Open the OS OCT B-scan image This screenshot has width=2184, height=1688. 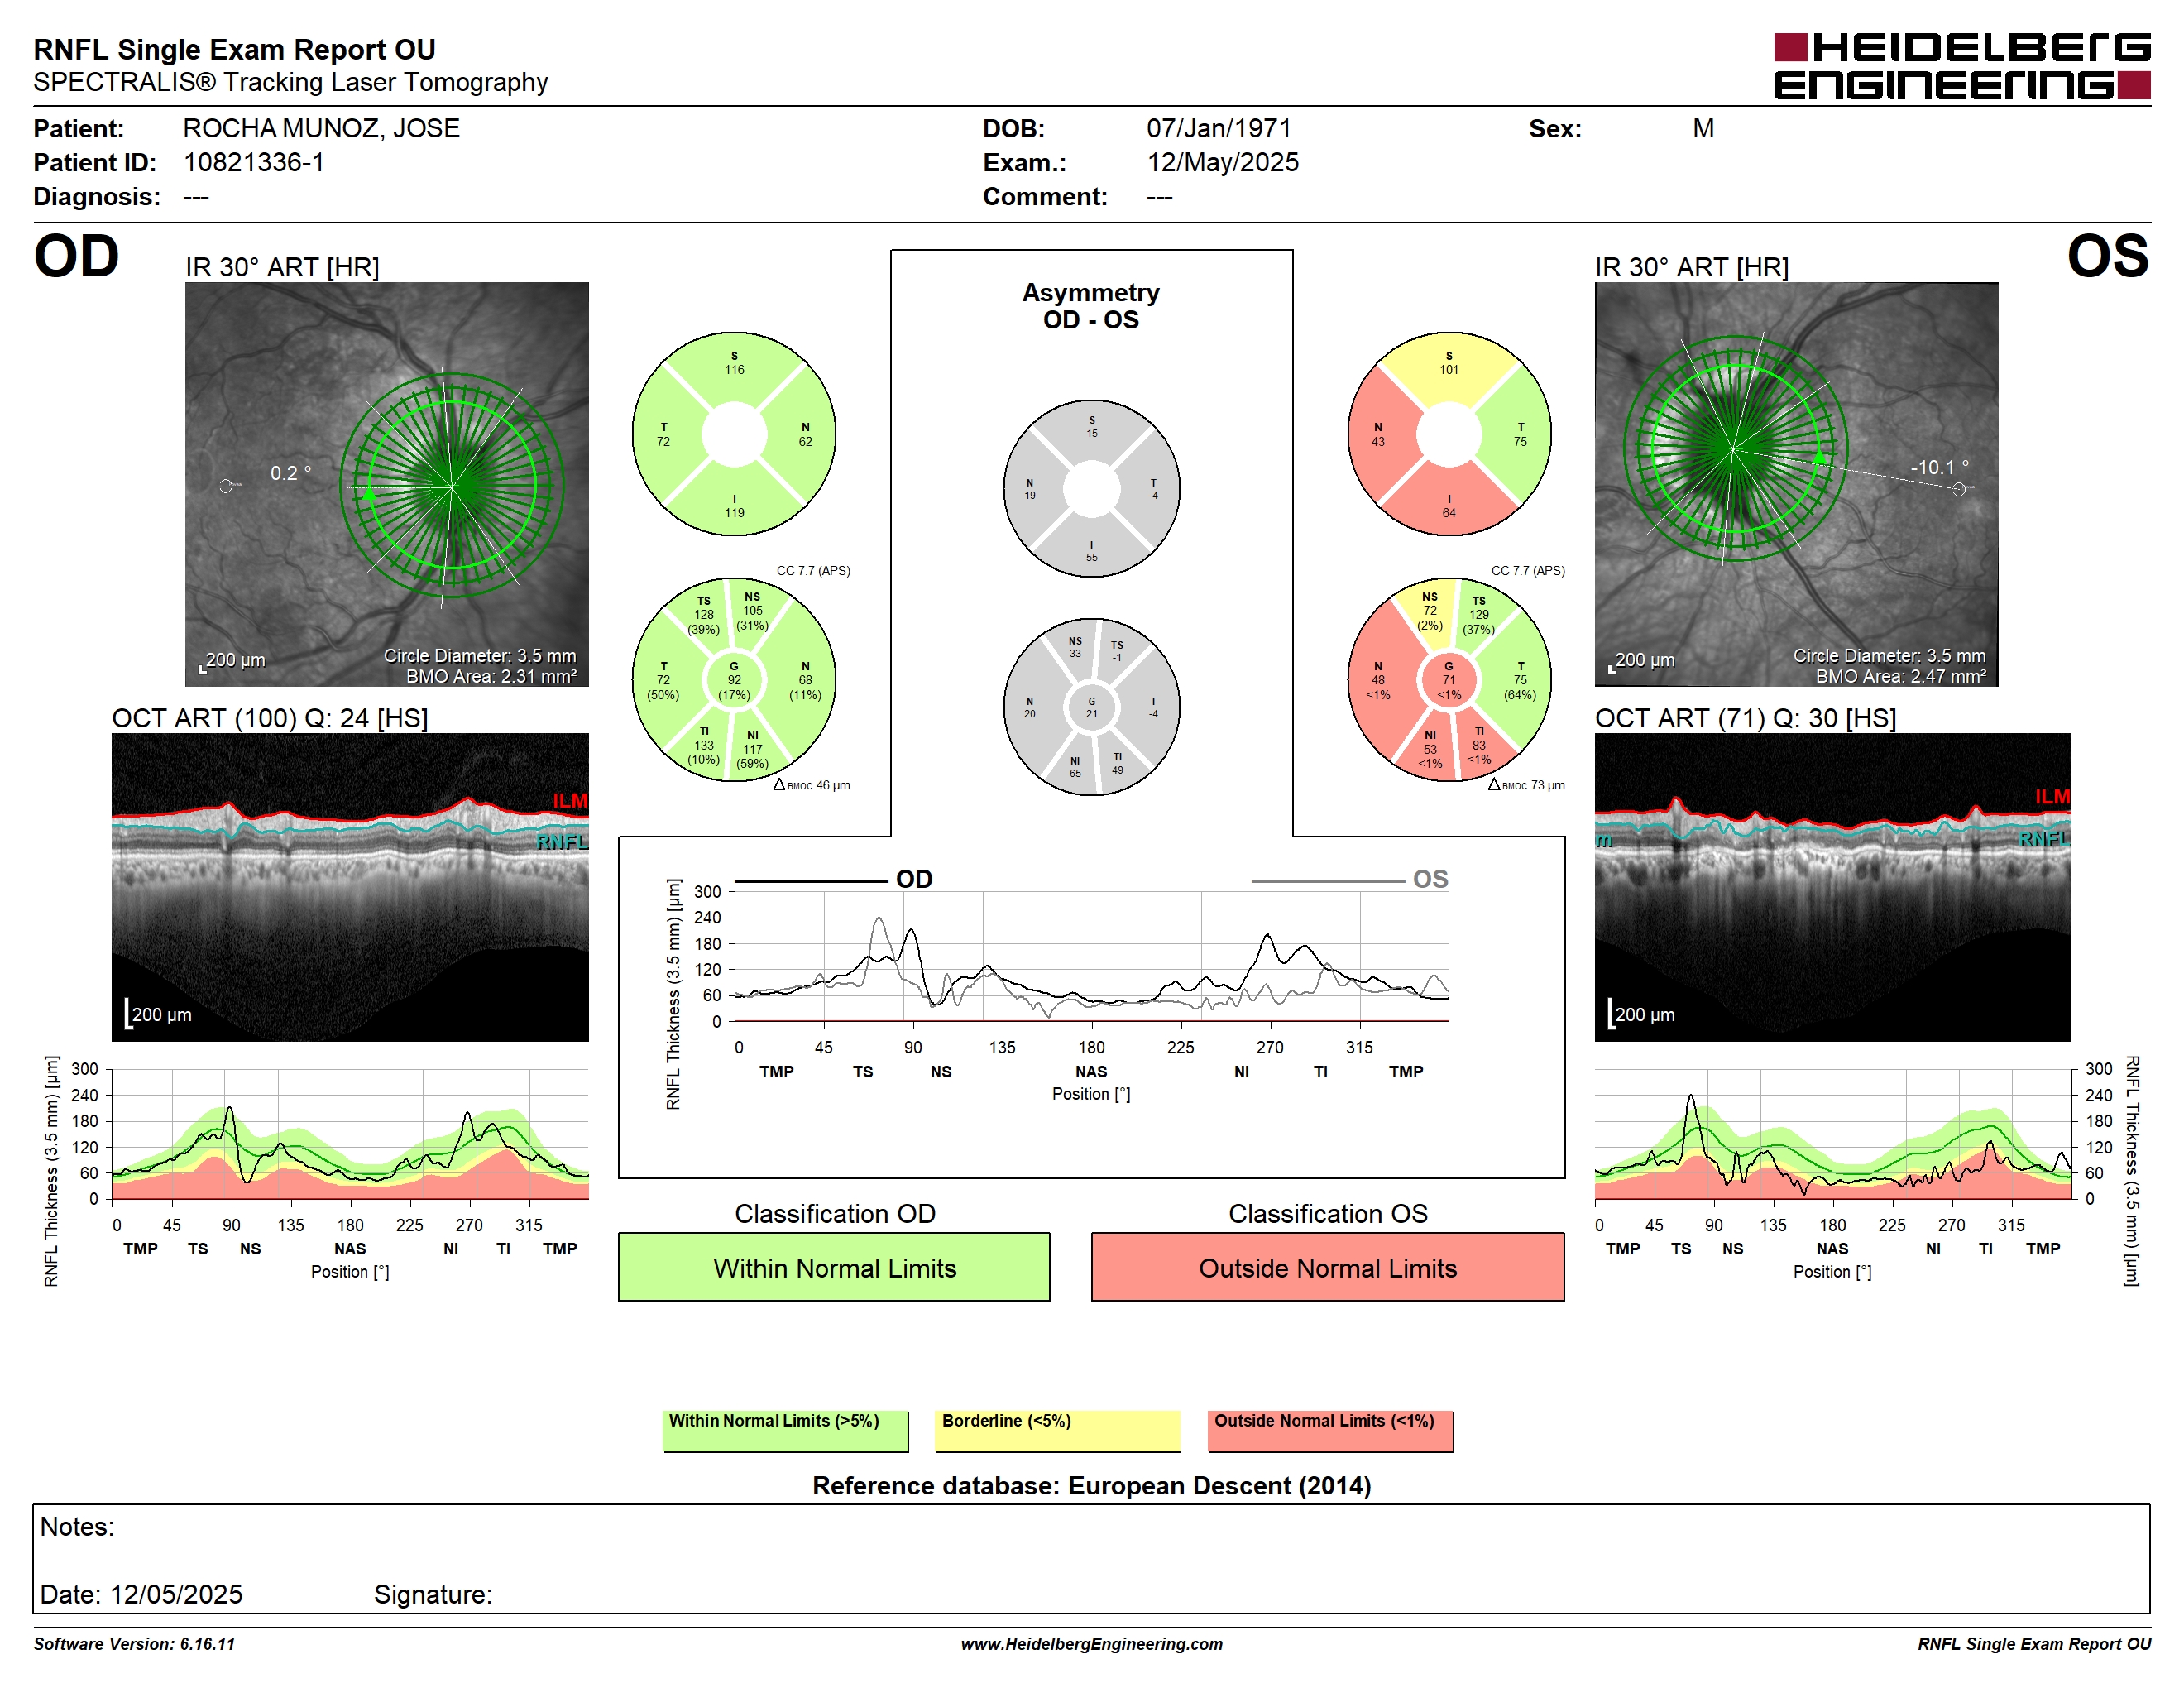click(1832, 887)
